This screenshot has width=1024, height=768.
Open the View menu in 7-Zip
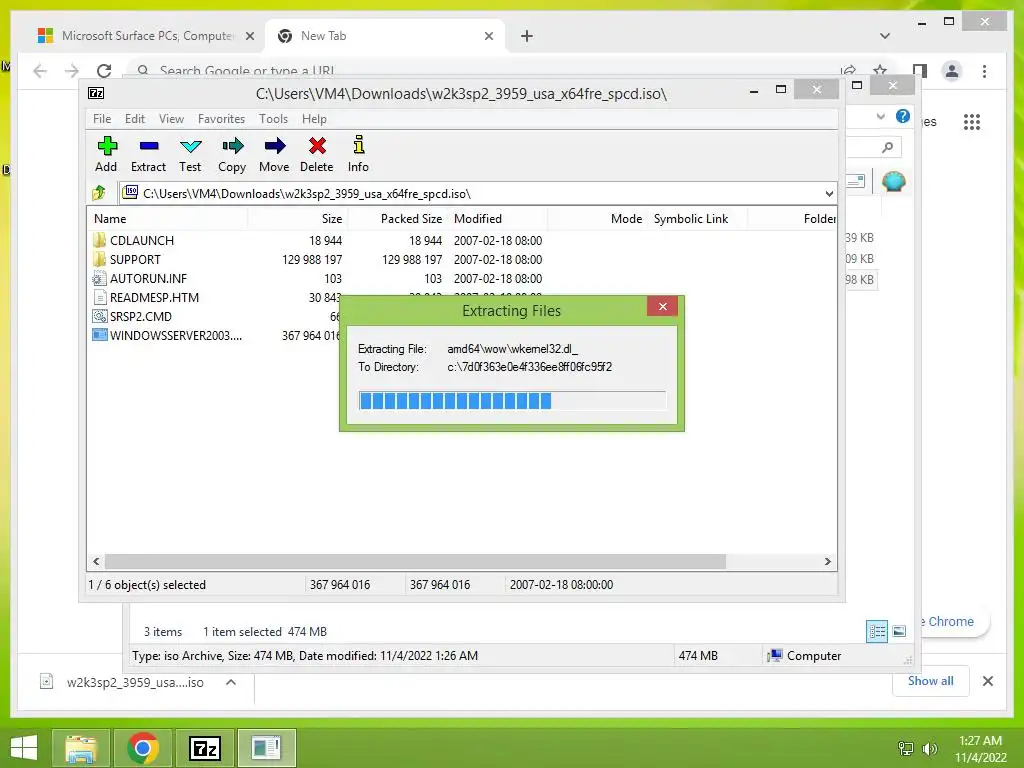tap(171, 119)
